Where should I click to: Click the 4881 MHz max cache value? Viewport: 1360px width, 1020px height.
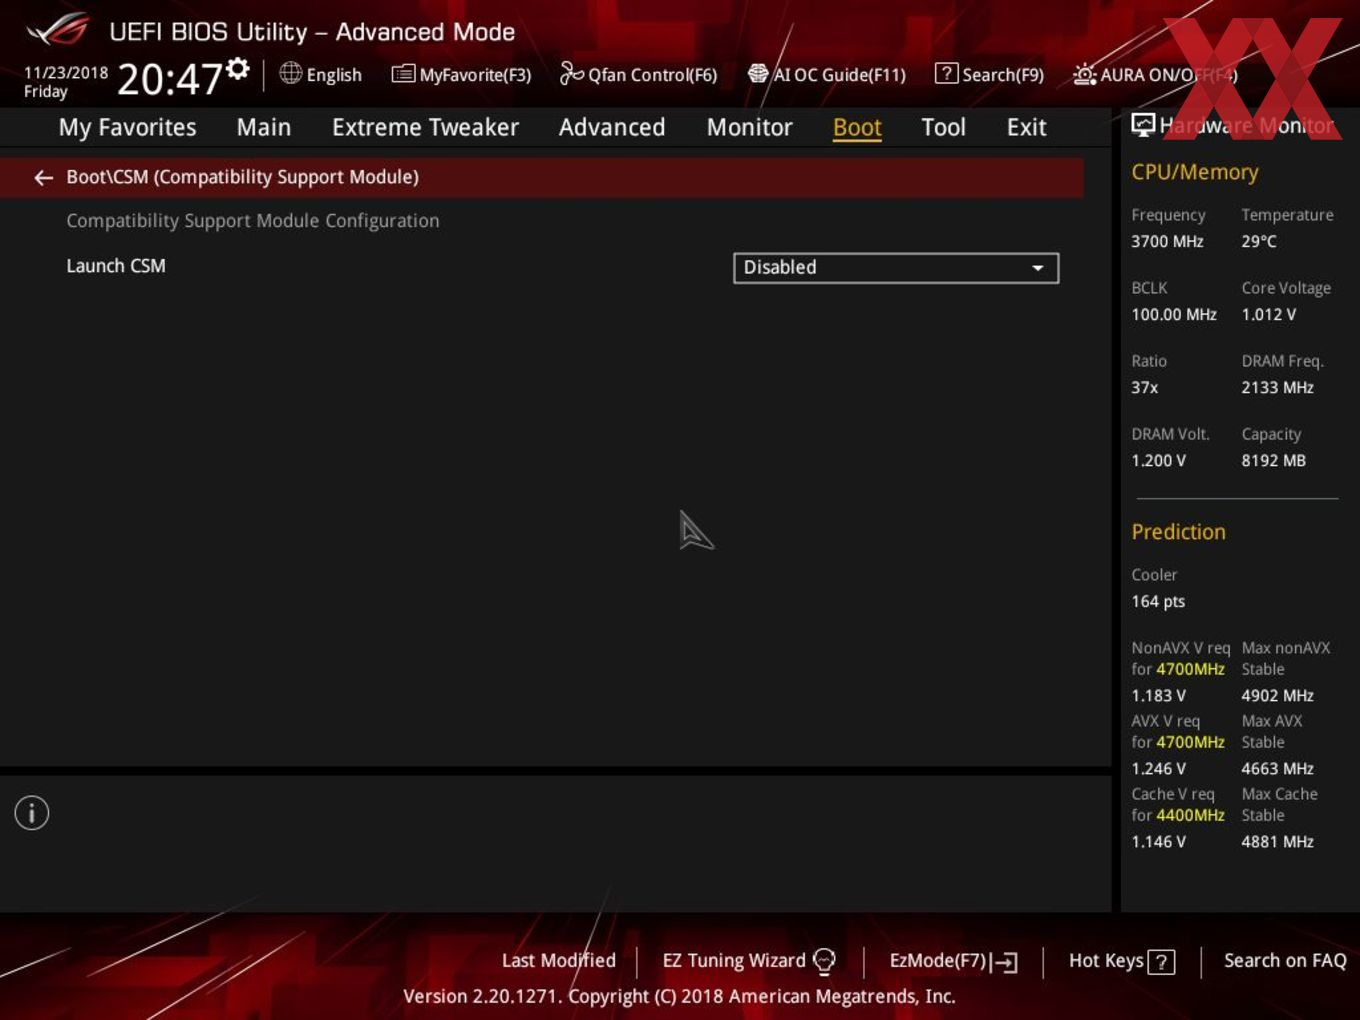[1277, 841]
